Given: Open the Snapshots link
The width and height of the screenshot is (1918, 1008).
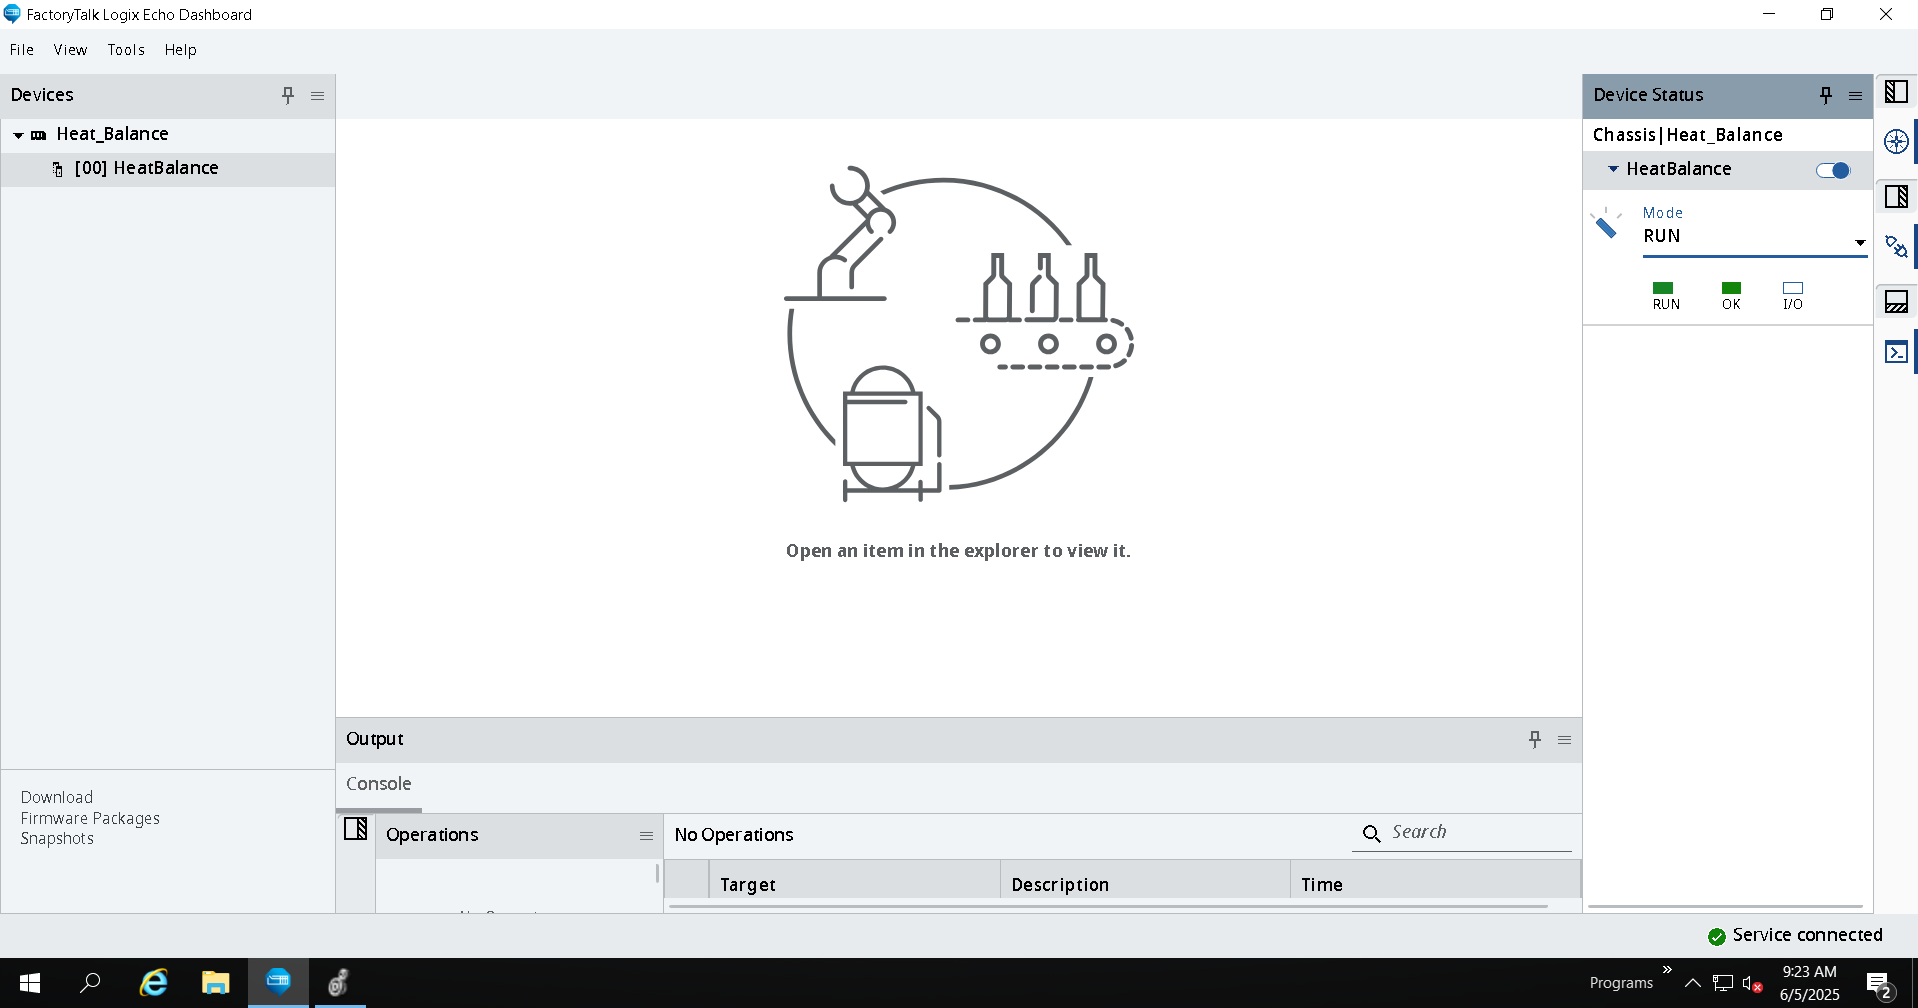Looking at the screenshot, I should [x=57, y=838].
